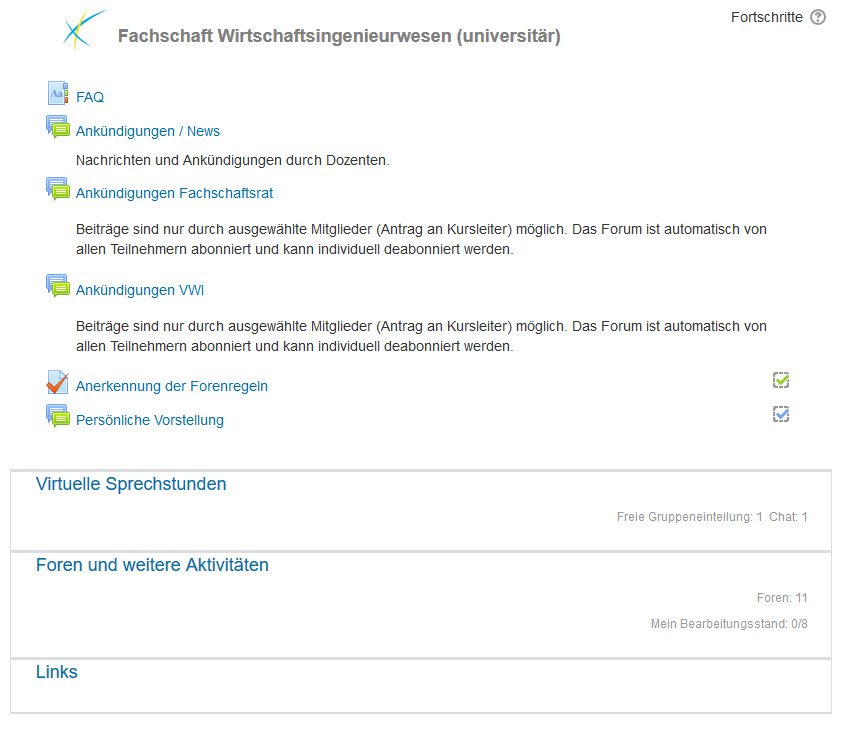The height and width of the screenshot is (729, 847).
Task: Click the Fortschritte help question mark icon
Action: pyautogui.click(x=818, y=17)
